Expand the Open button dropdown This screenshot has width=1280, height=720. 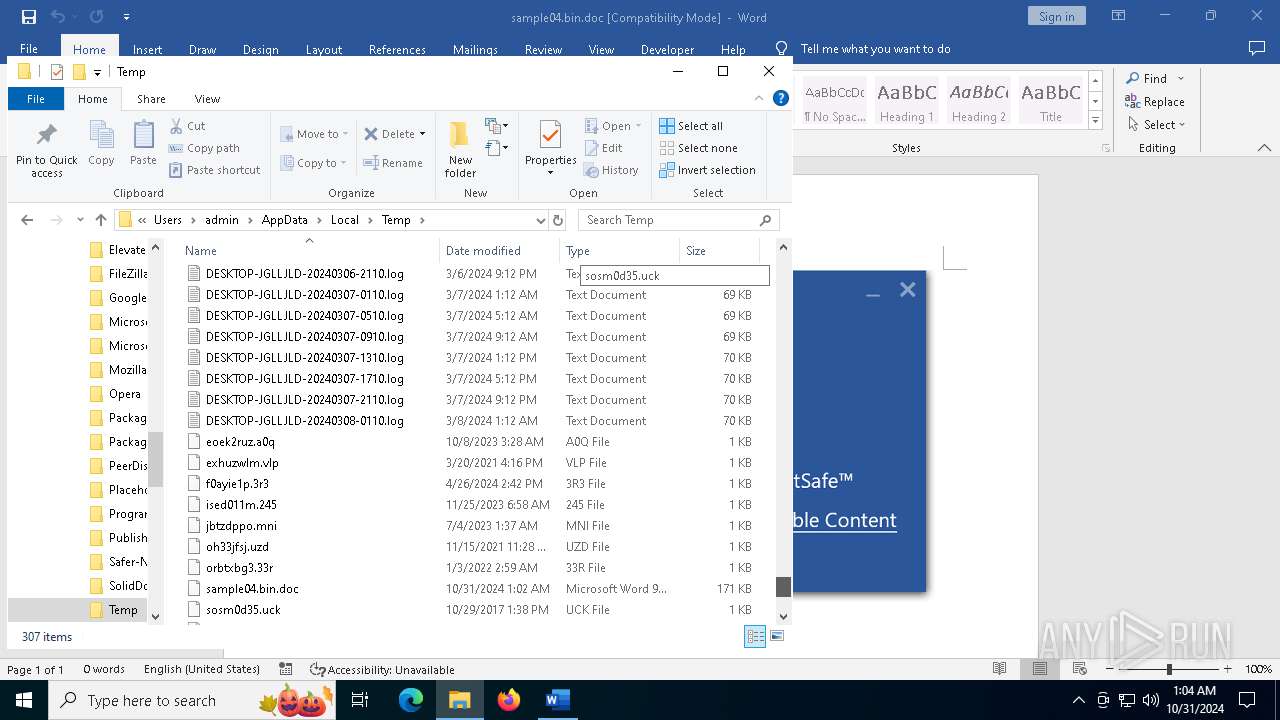pos(638,126)
